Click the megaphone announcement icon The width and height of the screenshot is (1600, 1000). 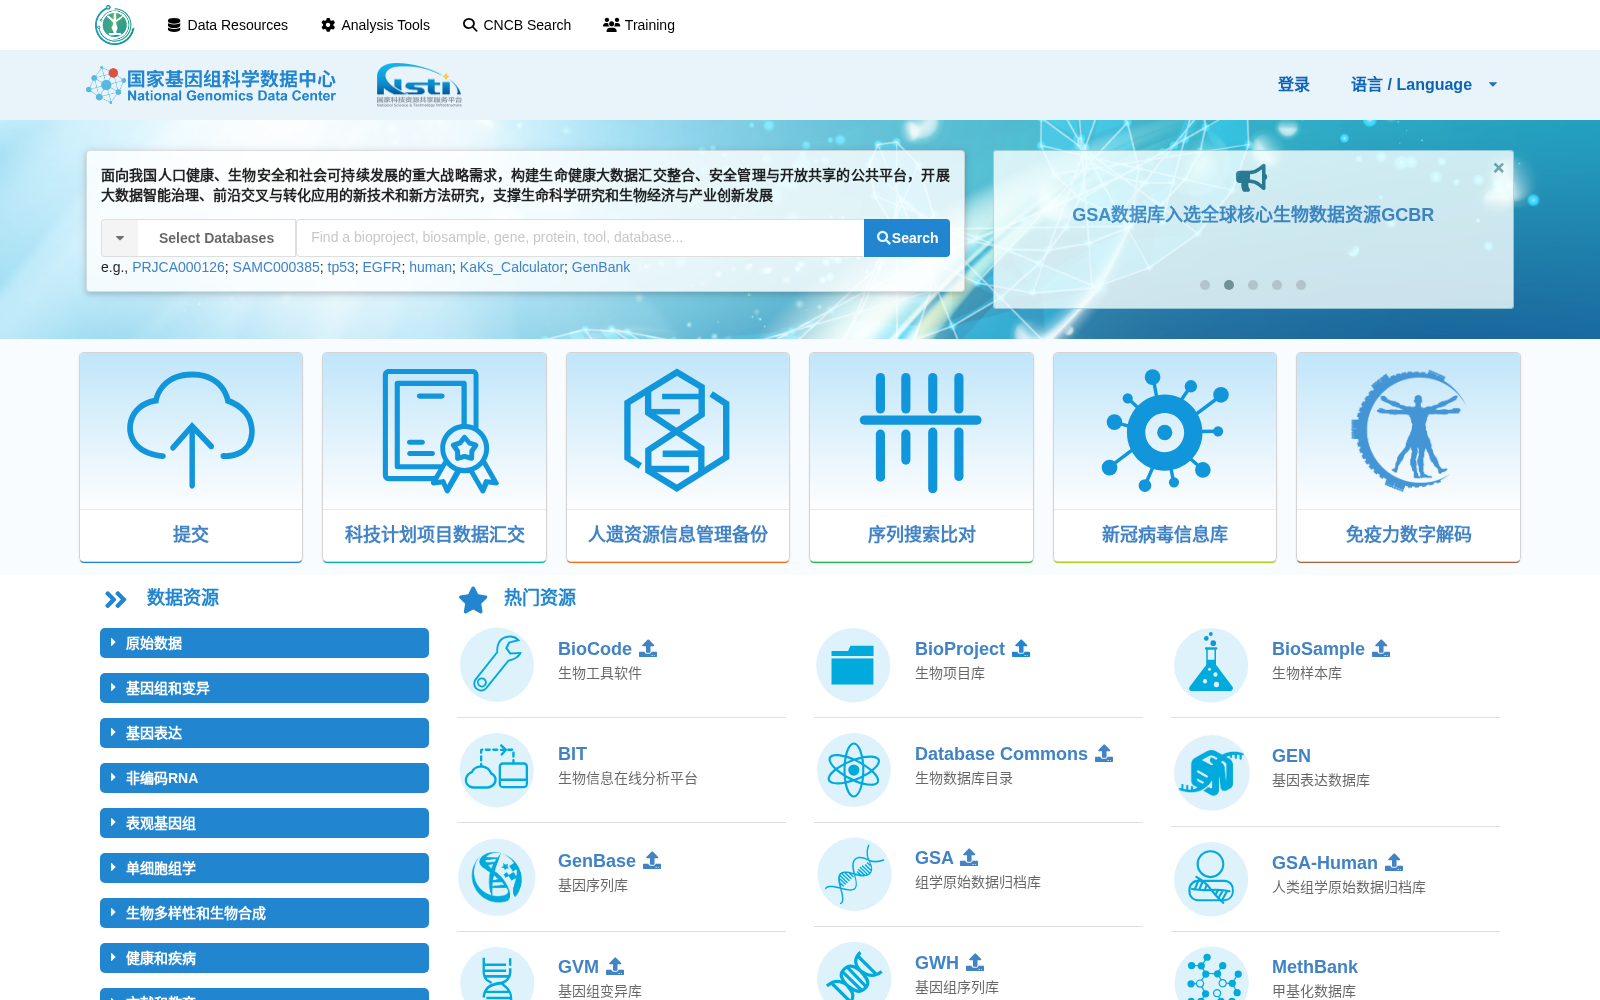pos(1252,178)
